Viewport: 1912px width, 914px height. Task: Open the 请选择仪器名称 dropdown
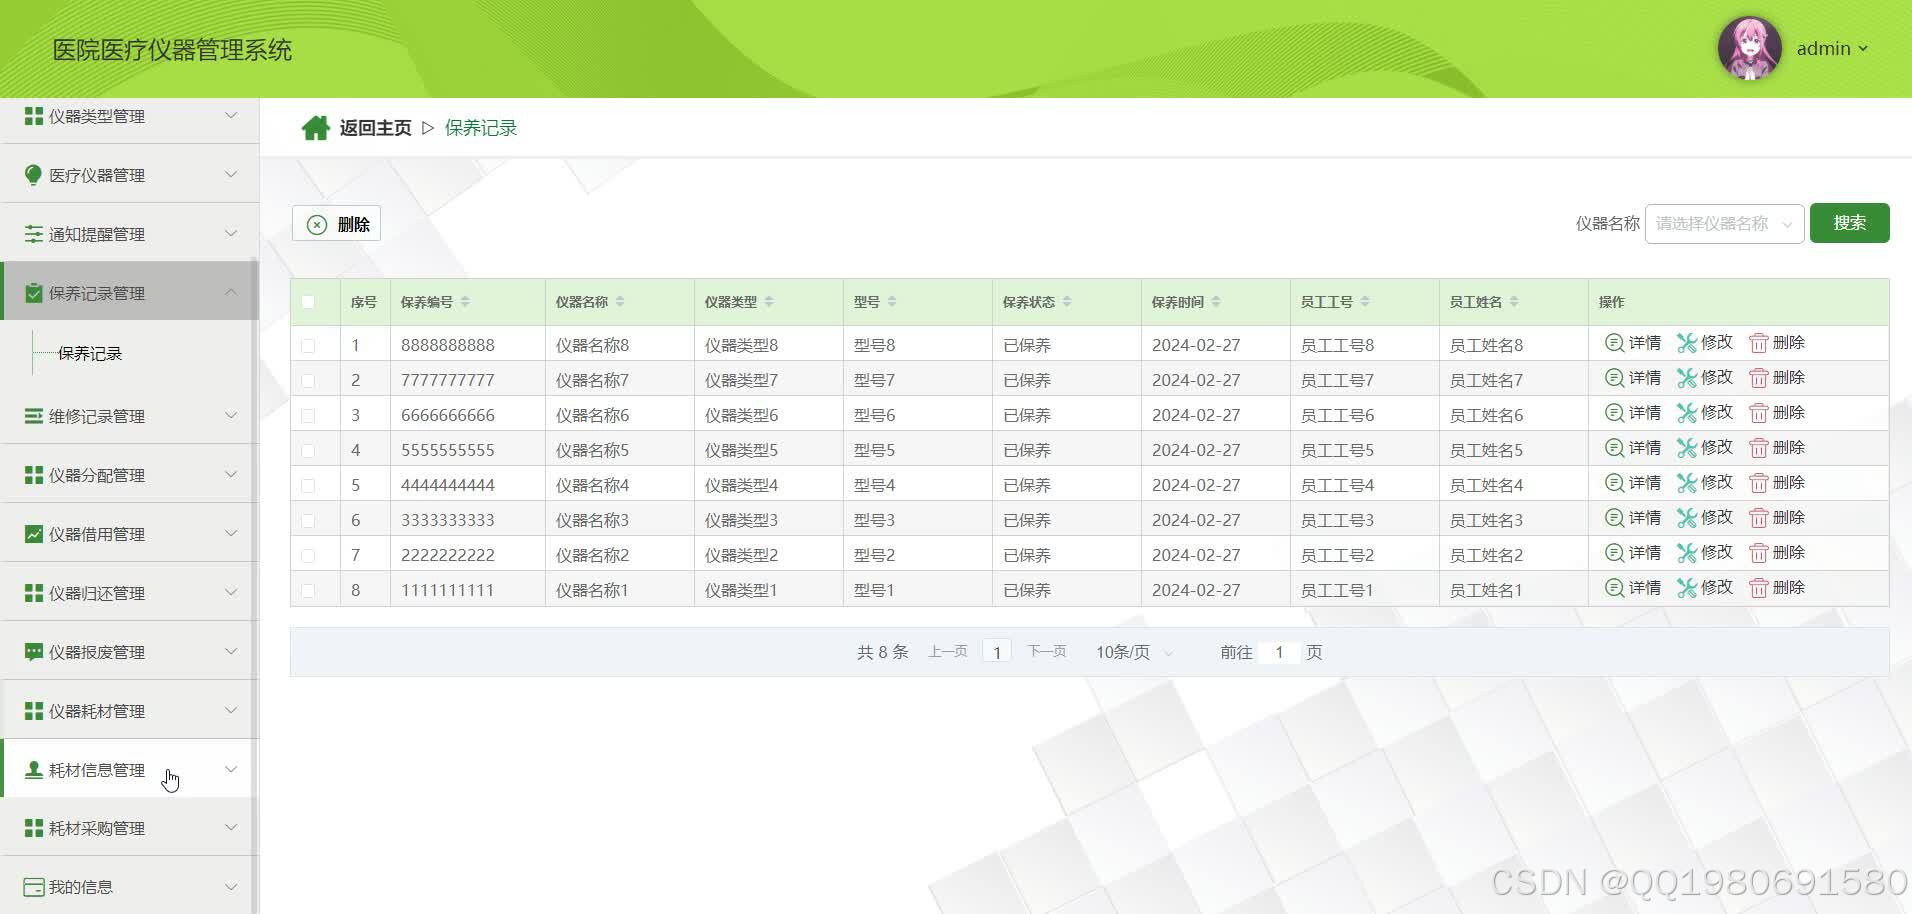[1724, 224]
